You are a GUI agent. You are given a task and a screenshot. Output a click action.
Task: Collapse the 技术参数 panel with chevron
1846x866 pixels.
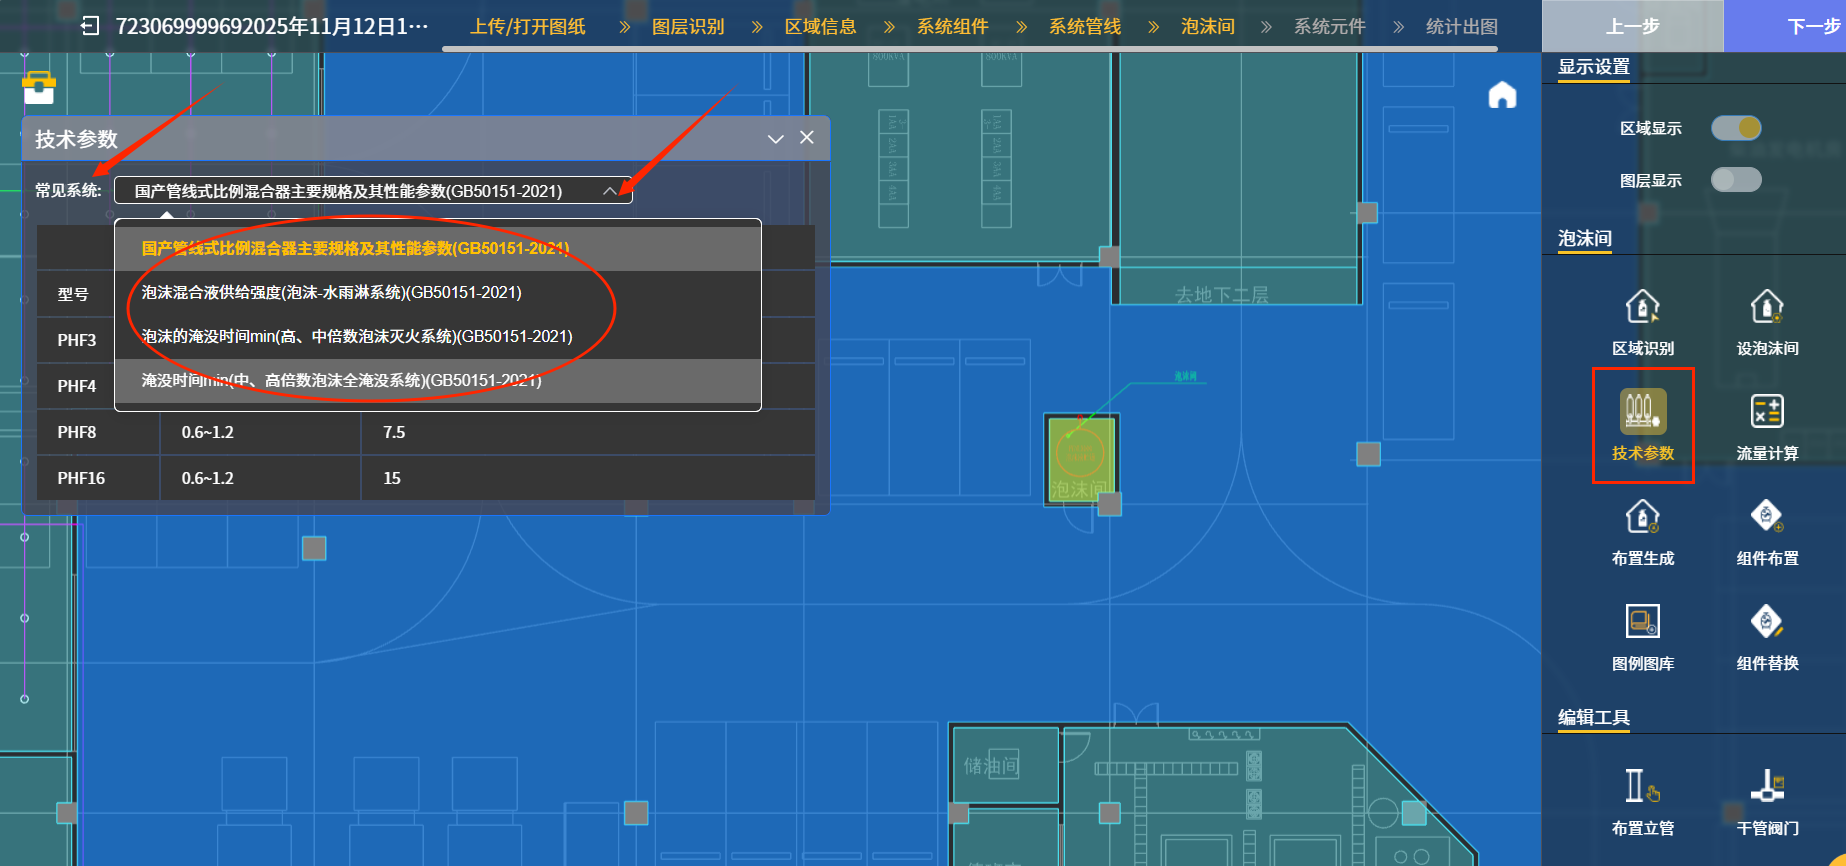(x=775, y=139)
